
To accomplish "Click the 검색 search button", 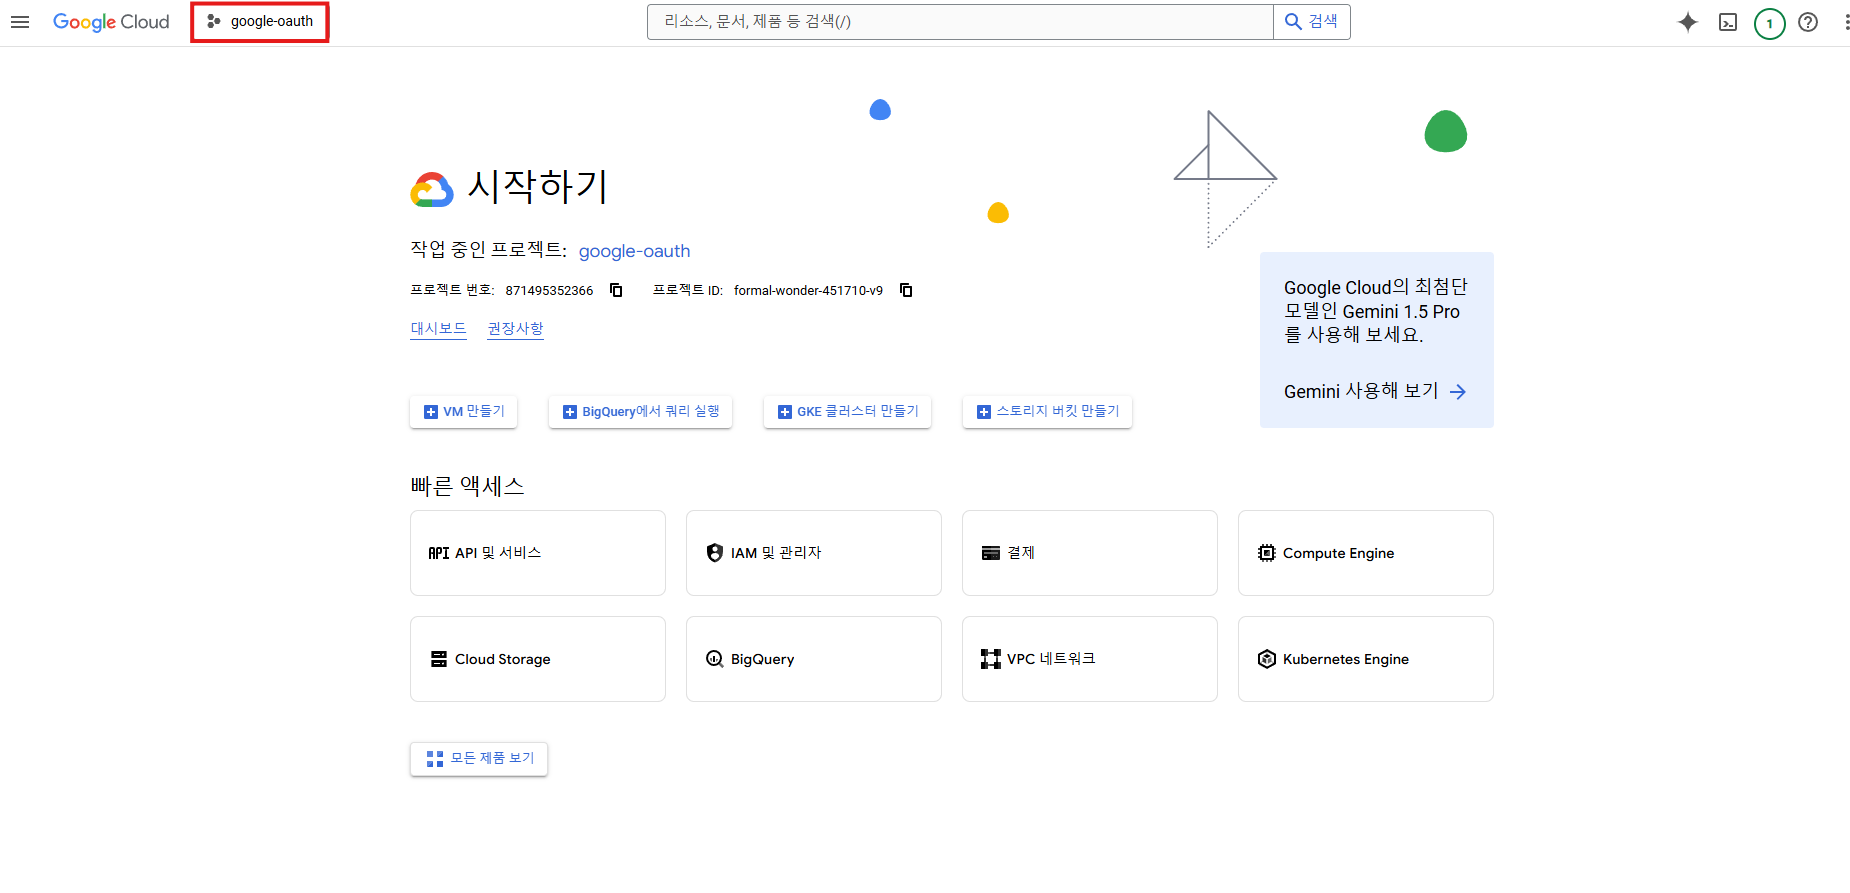I will pos(1312,22).
